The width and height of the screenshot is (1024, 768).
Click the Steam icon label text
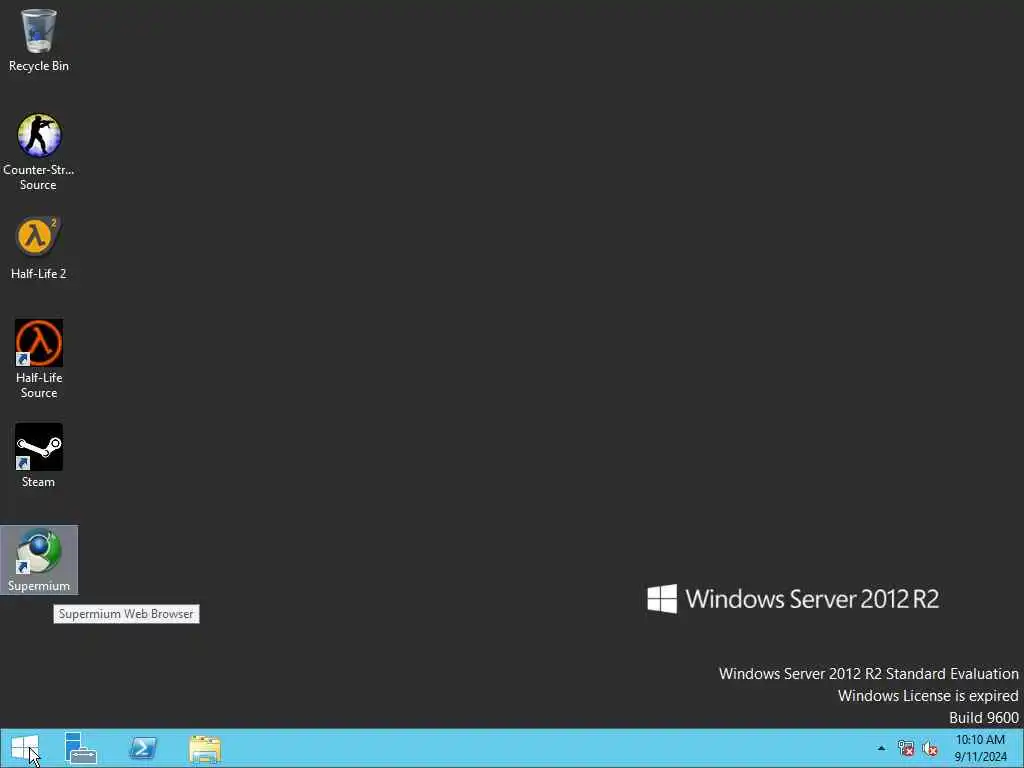click(x=39, y=482)
